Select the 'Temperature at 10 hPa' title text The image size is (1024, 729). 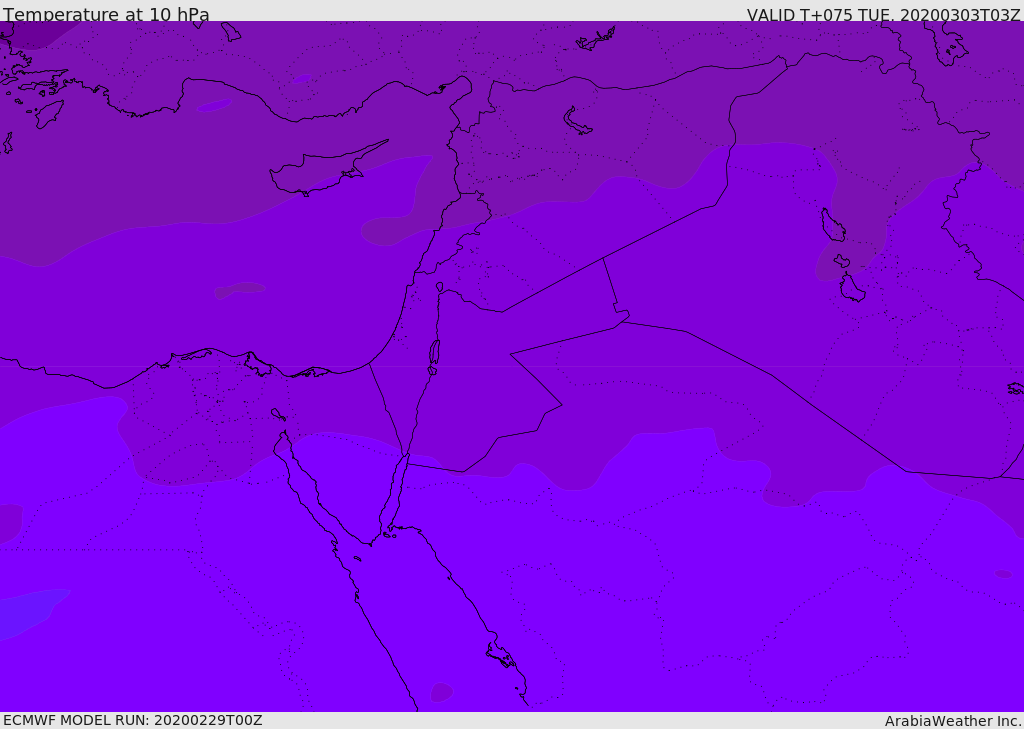tap(106, 14)
